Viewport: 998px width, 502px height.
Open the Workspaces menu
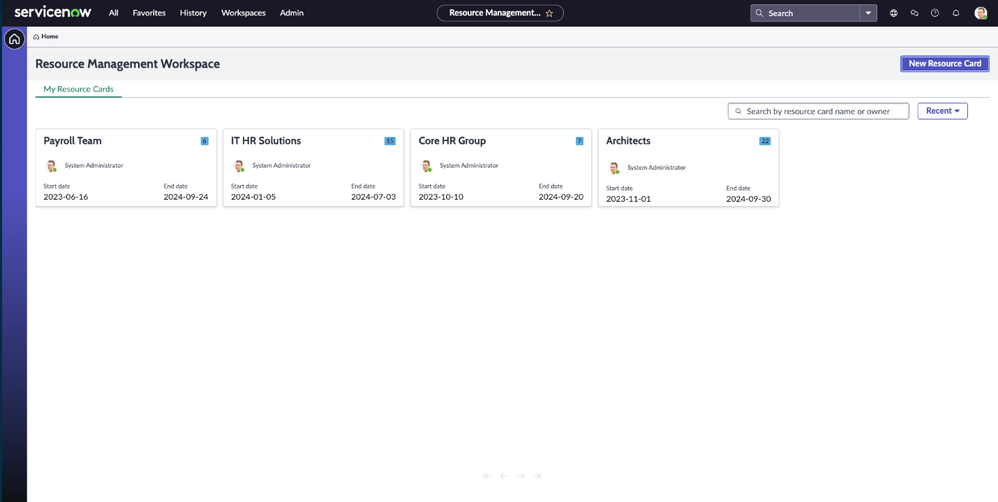pyautogui.click(x=243, y=14)
